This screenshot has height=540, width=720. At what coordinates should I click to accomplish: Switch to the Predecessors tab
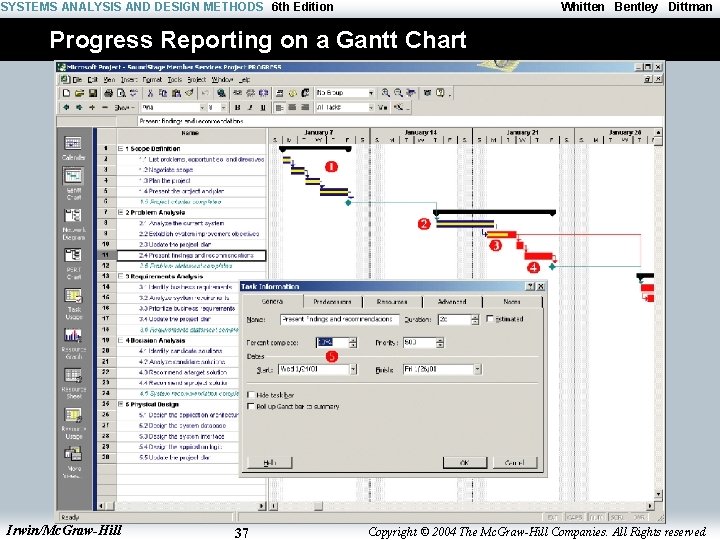[332, 302]
